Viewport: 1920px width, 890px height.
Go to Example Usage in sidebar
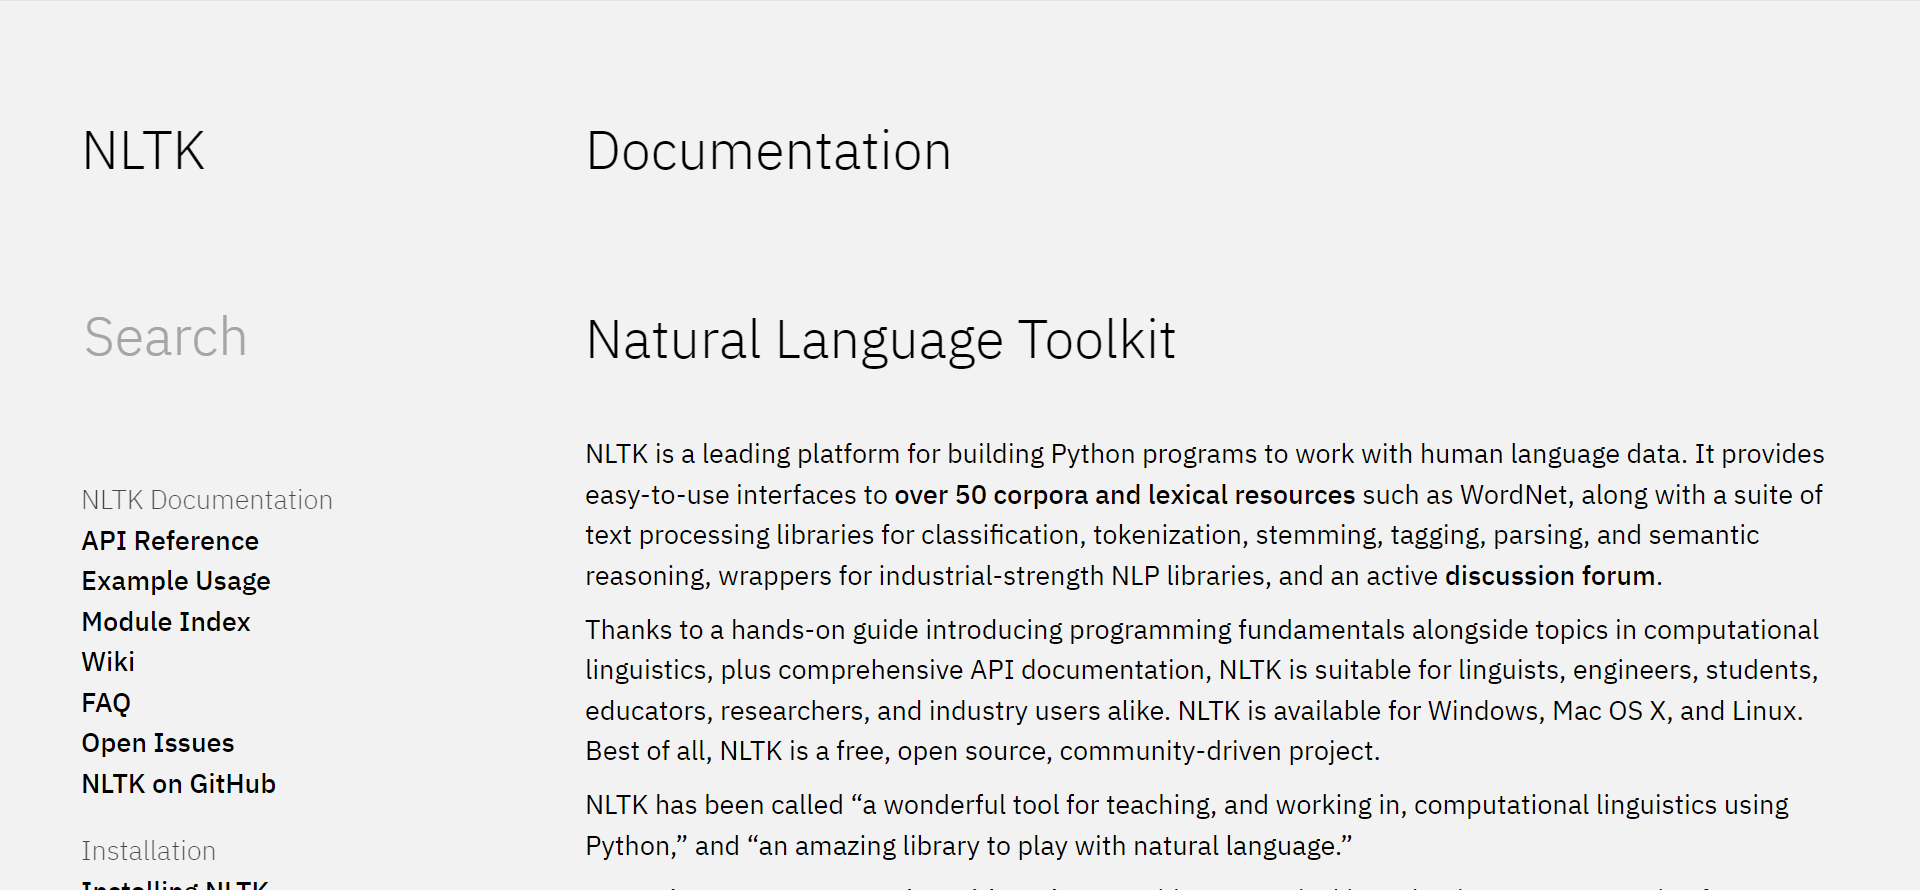tap(176, 581)
